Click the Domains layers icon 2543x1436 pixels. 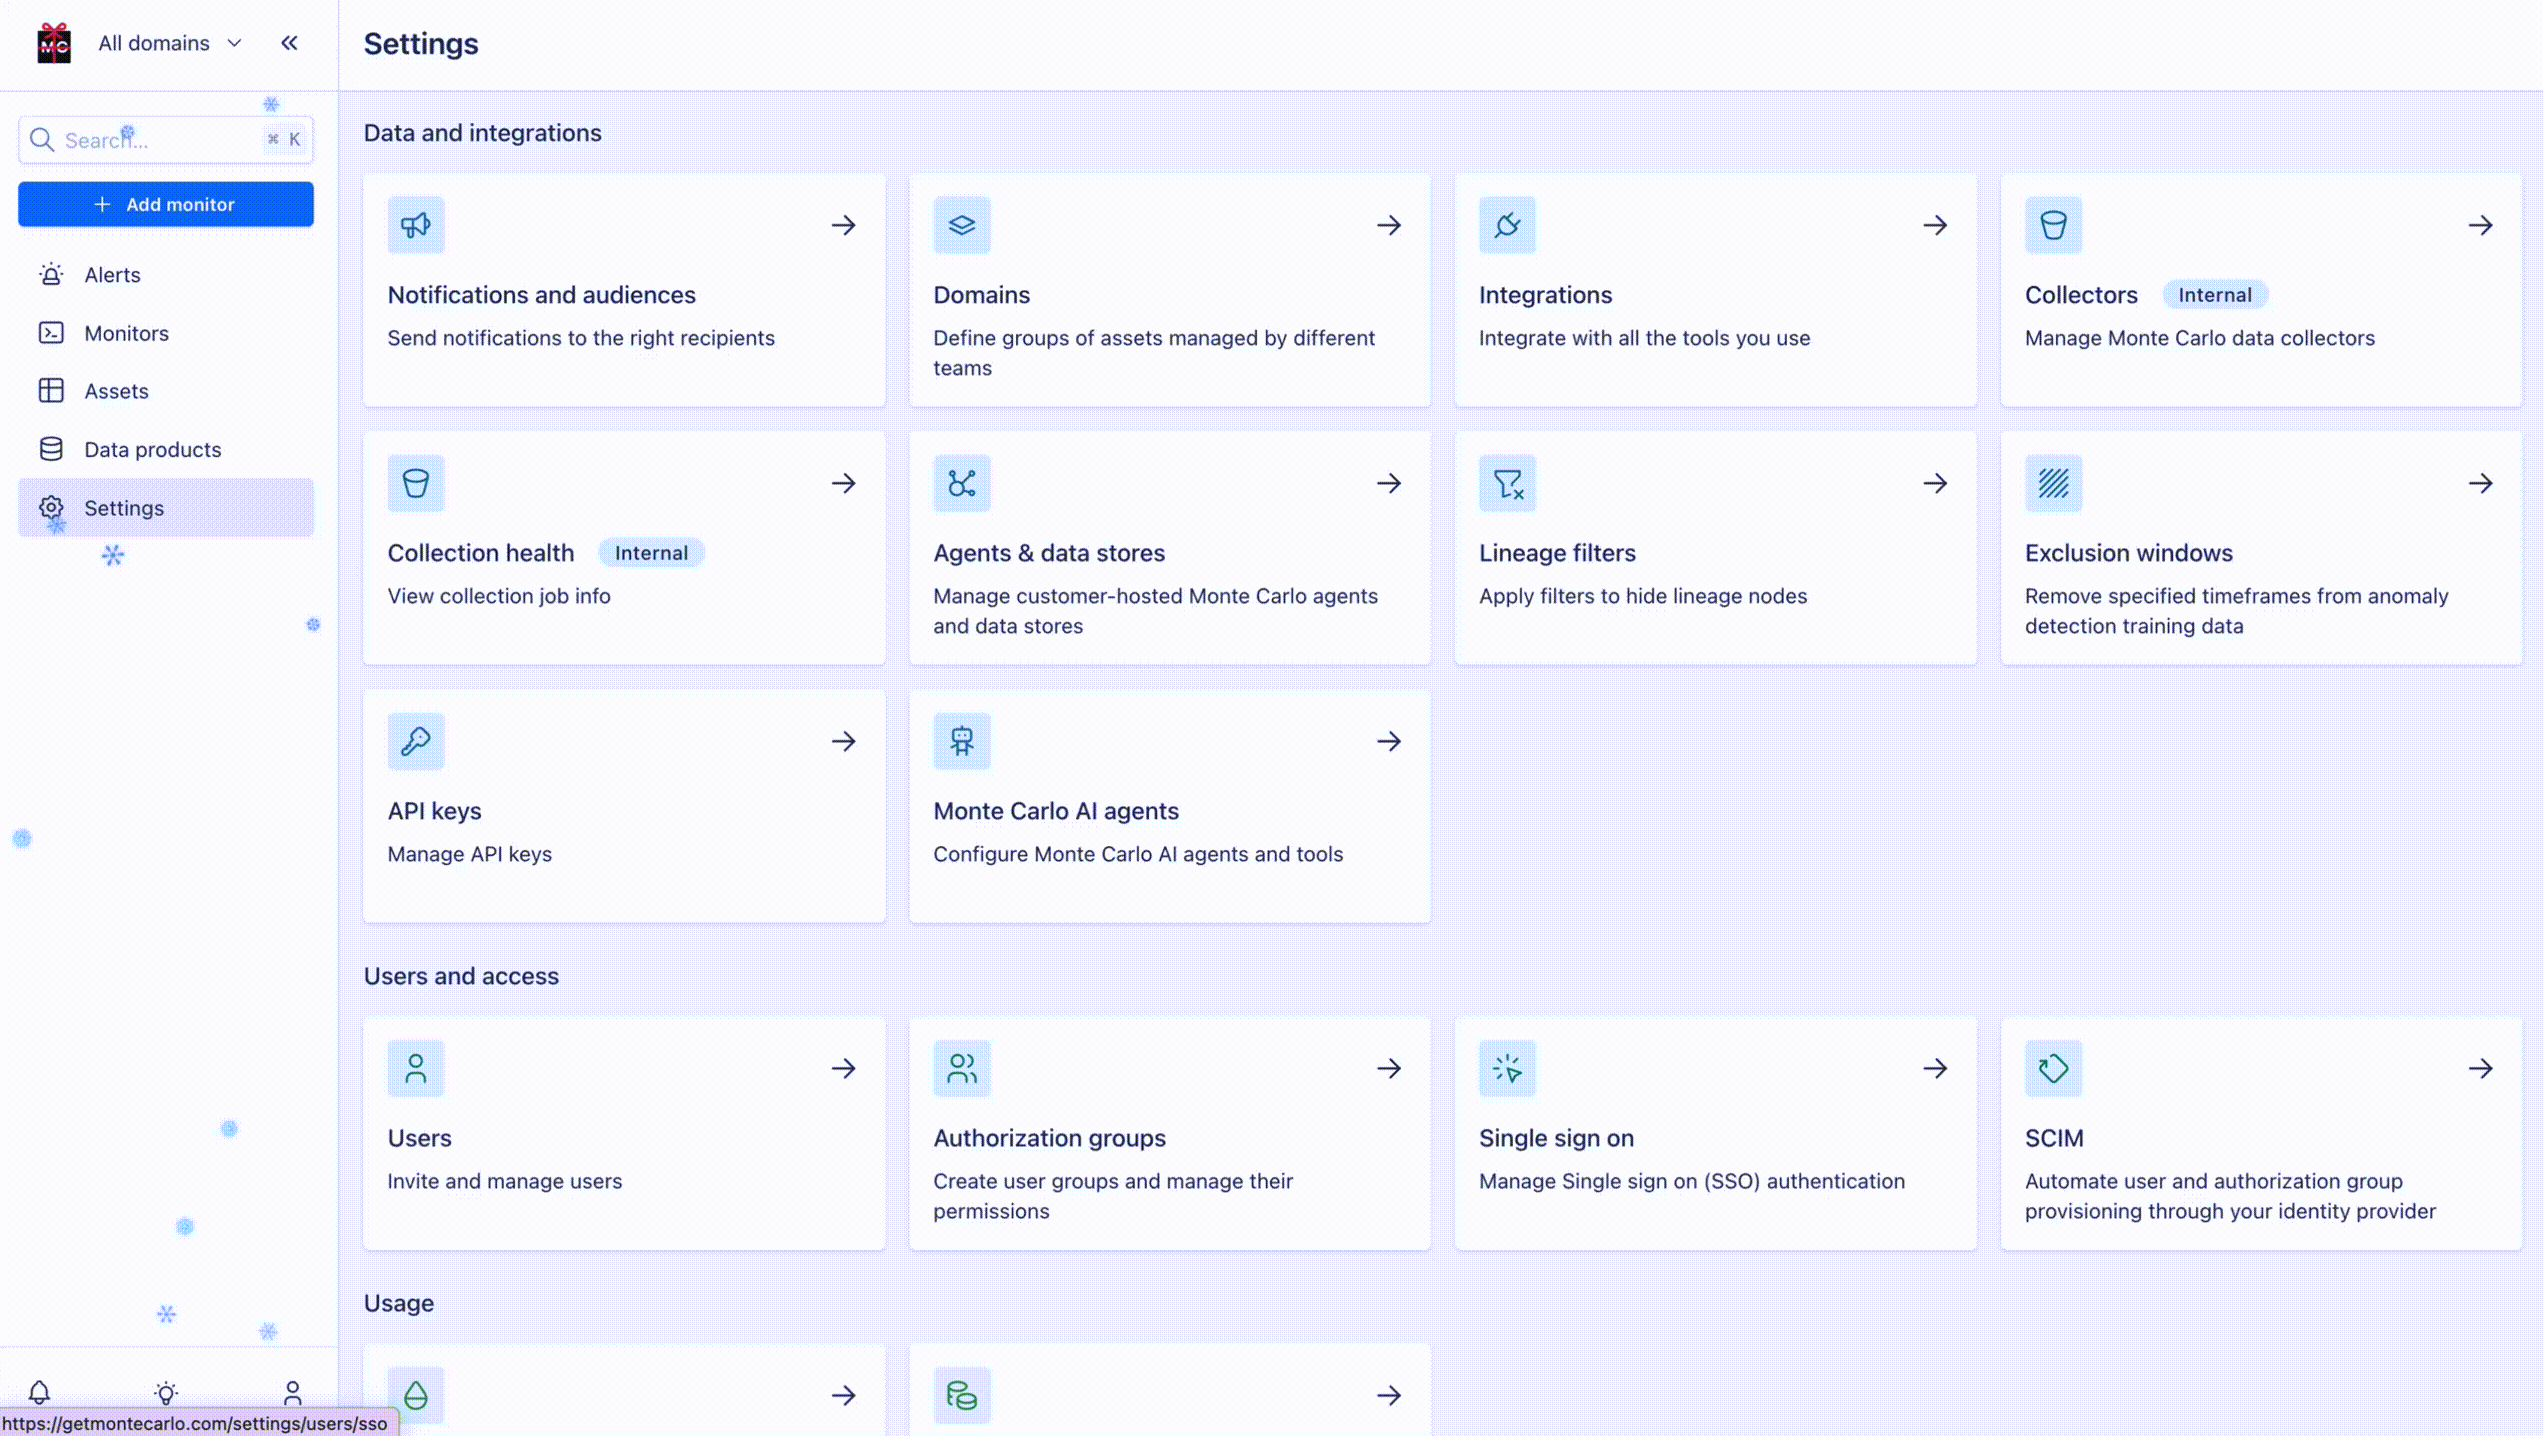961,225
